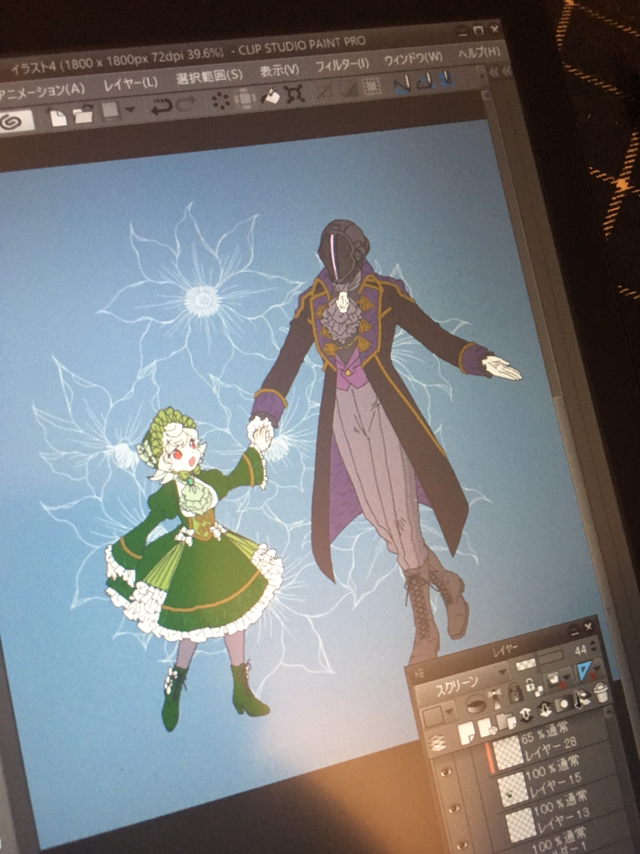
Task: Increase opacity with the stepper up arrow
Action: pos(593,643)
